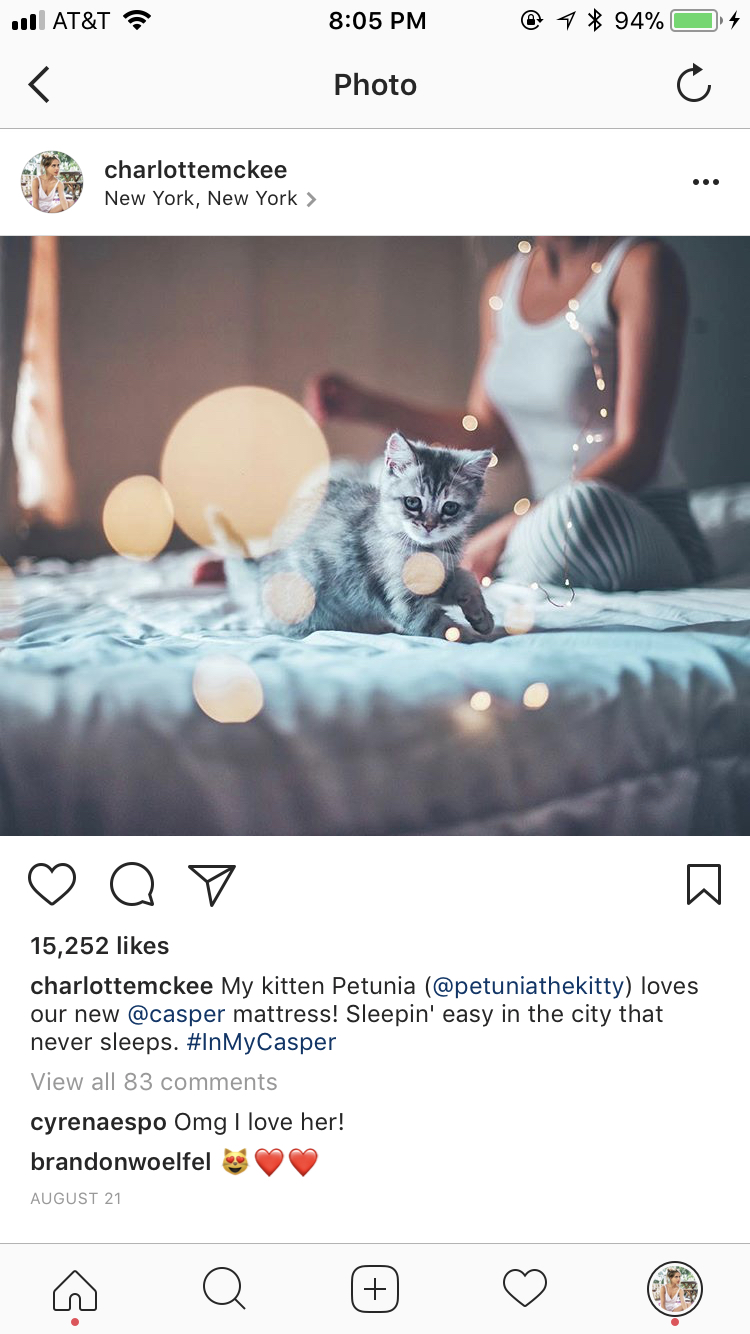
Task: Open the 15,252 likes list
Action: click(x=100, y=946)
